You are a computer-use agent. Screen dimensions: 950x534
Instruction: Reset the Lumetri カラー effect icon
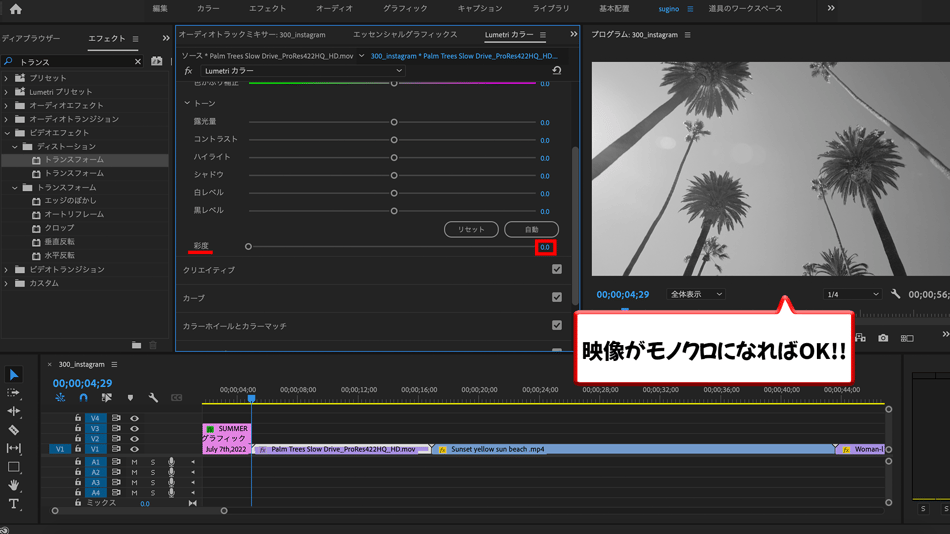557,71
